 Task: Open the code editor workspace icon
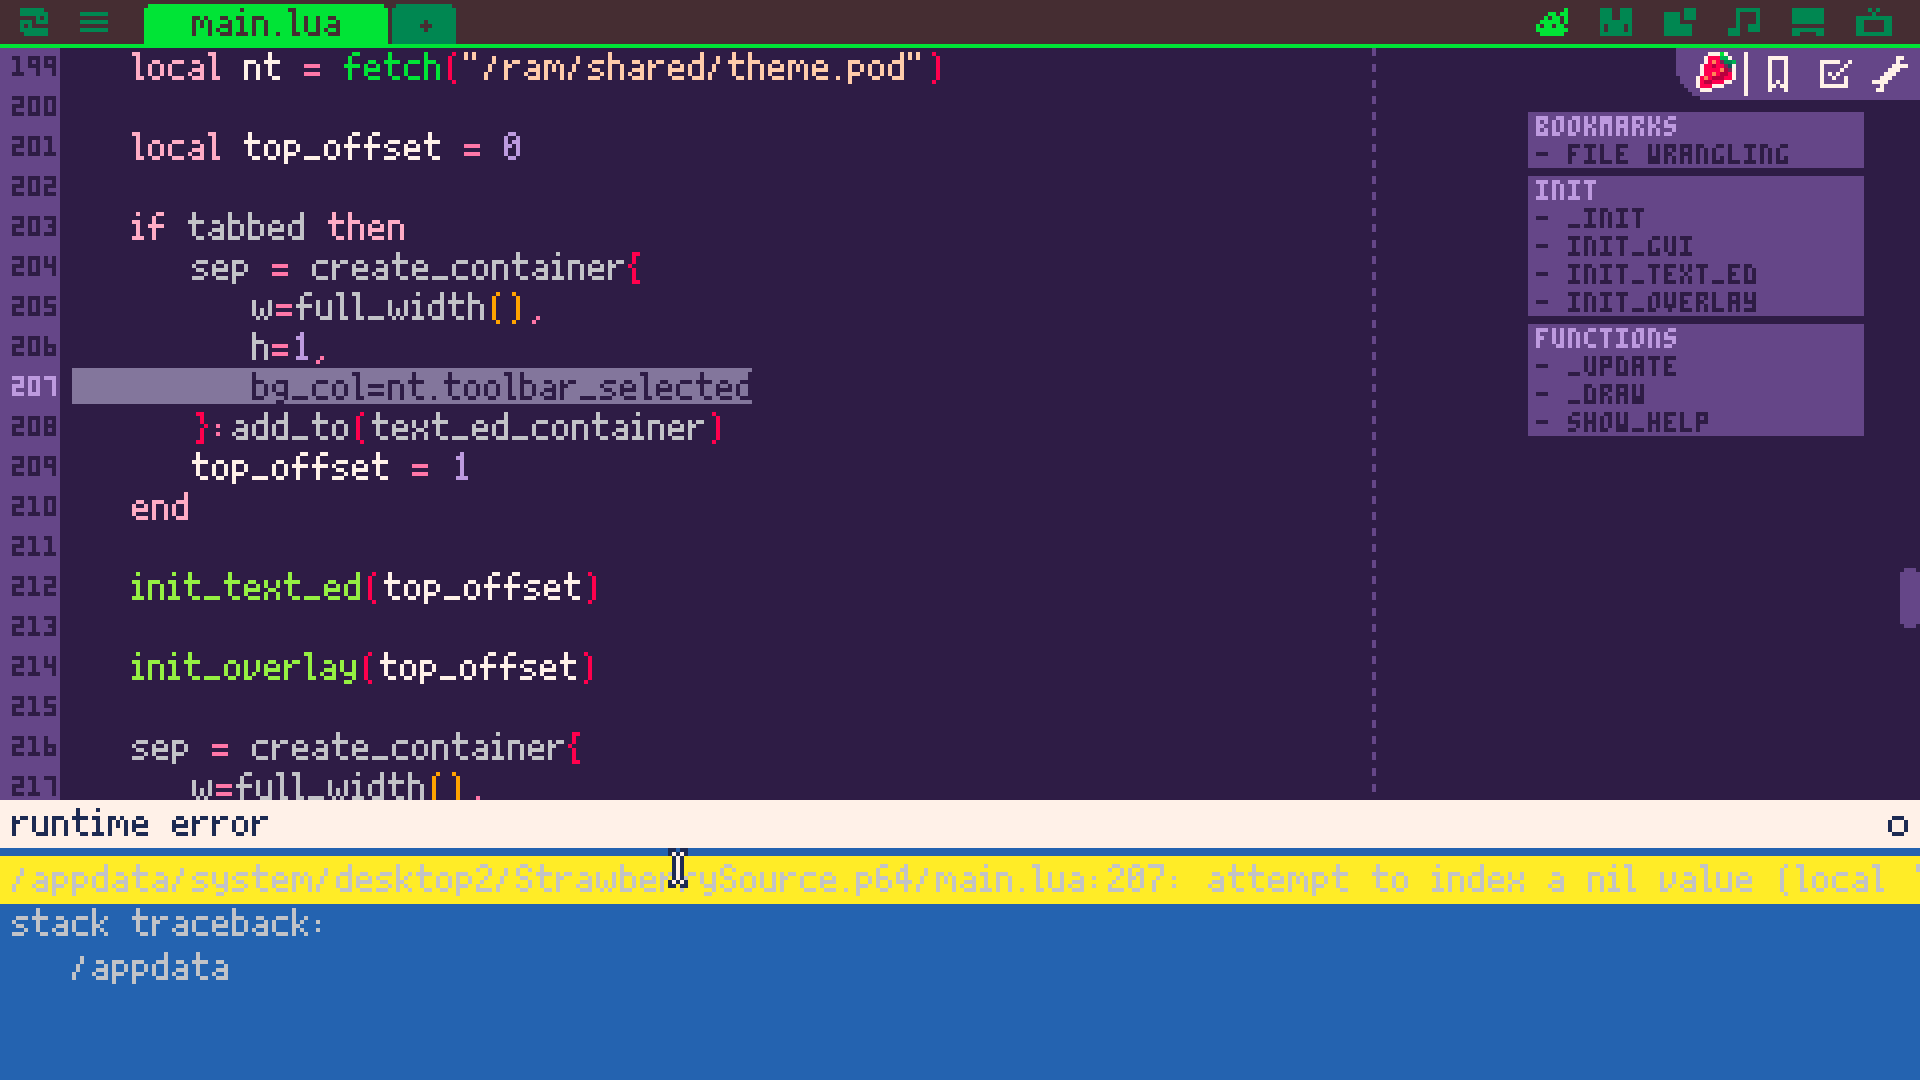point(1552,22)
